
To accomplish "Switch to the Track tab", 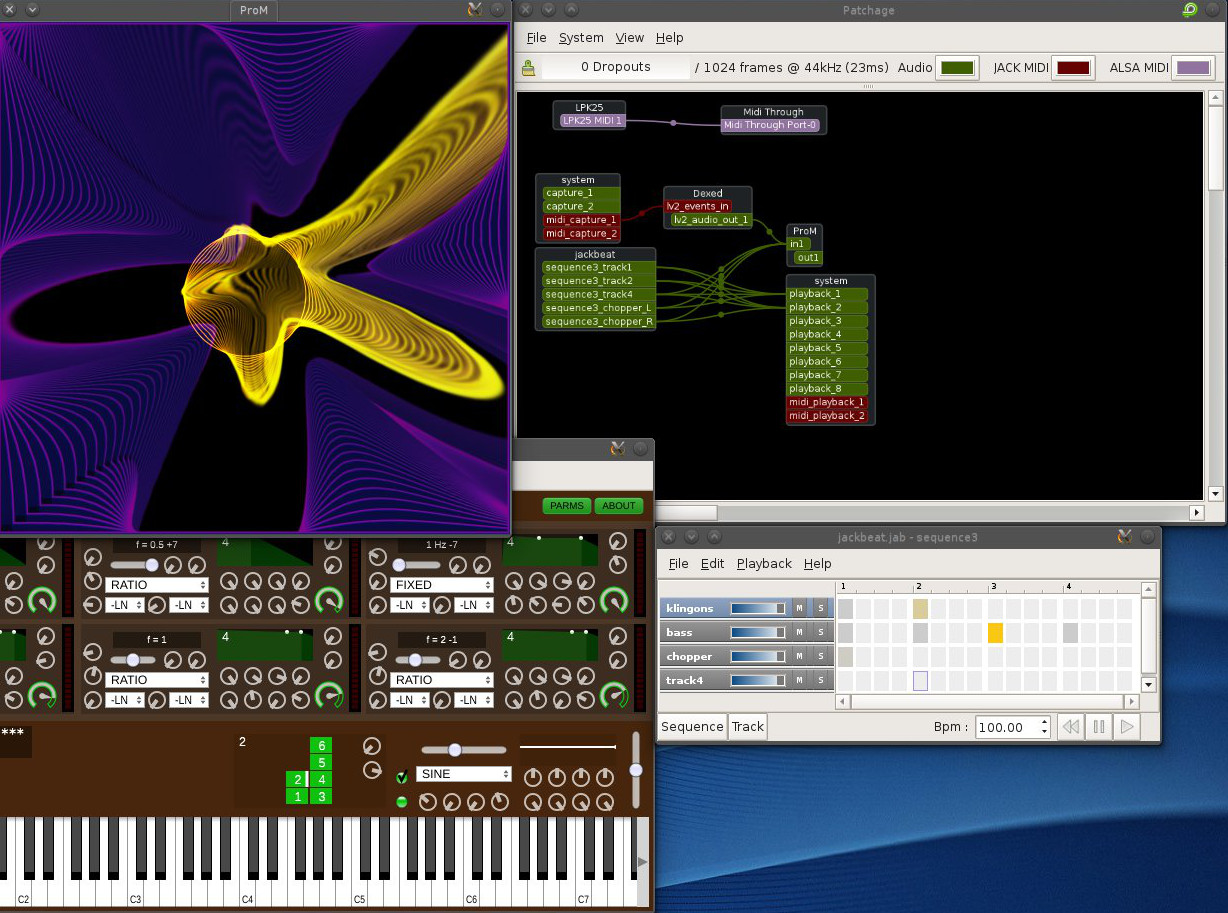I will [x=747, y=727].
